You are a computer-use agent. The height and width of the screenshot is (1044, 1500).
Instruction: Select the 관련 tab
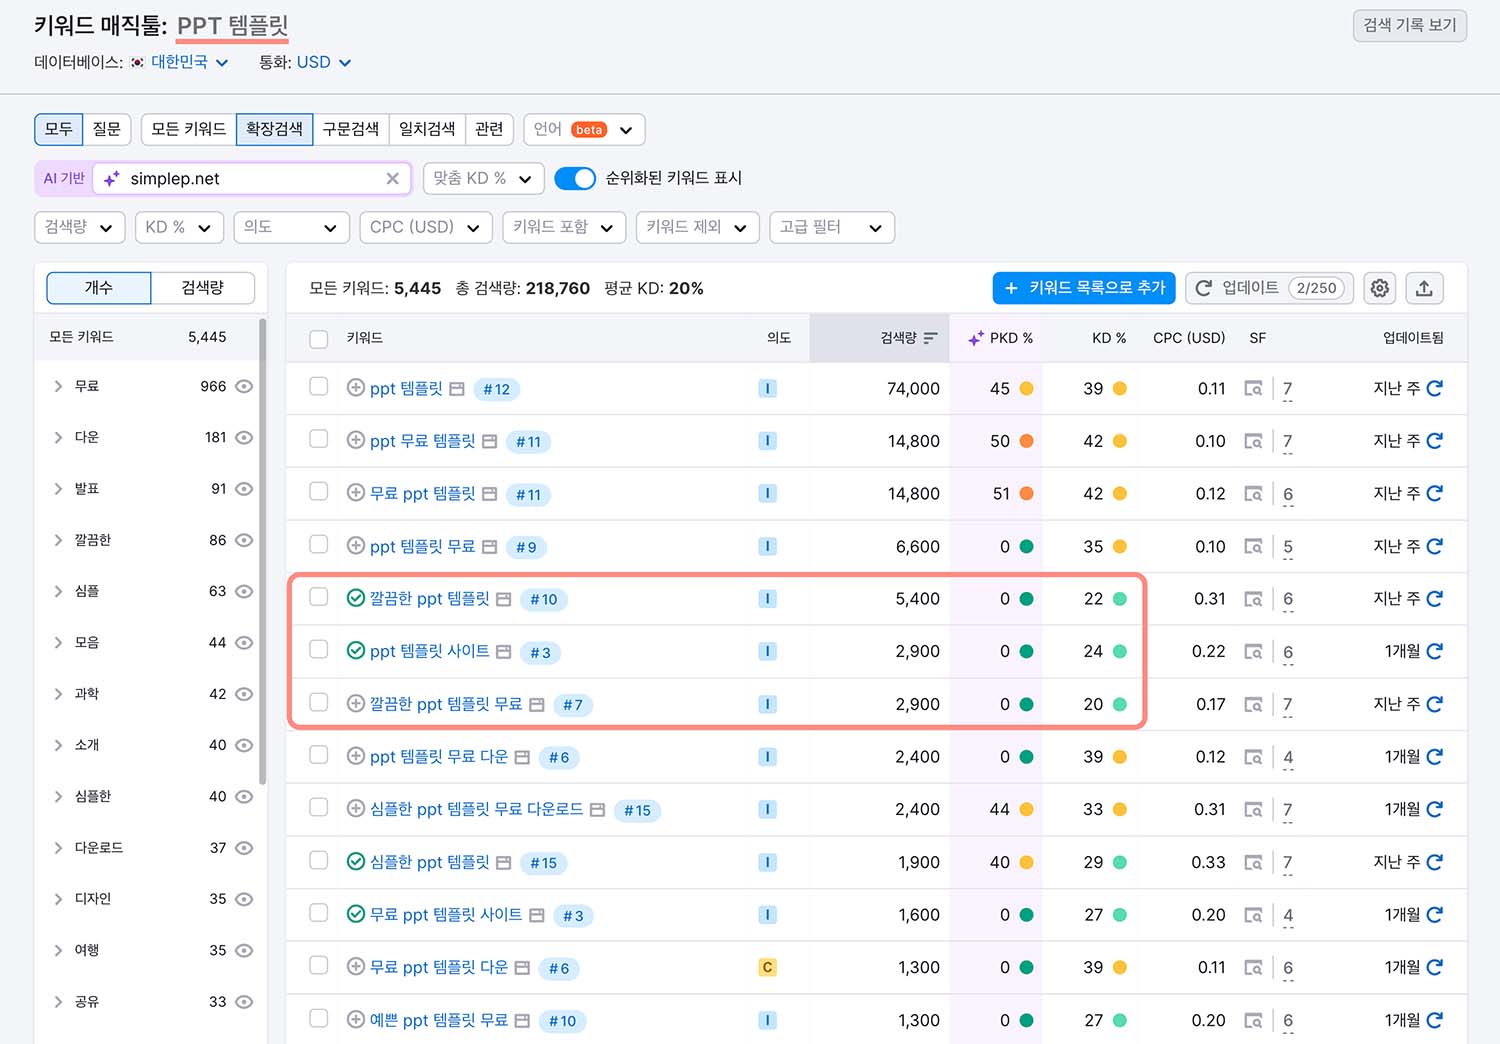point(489,129)
